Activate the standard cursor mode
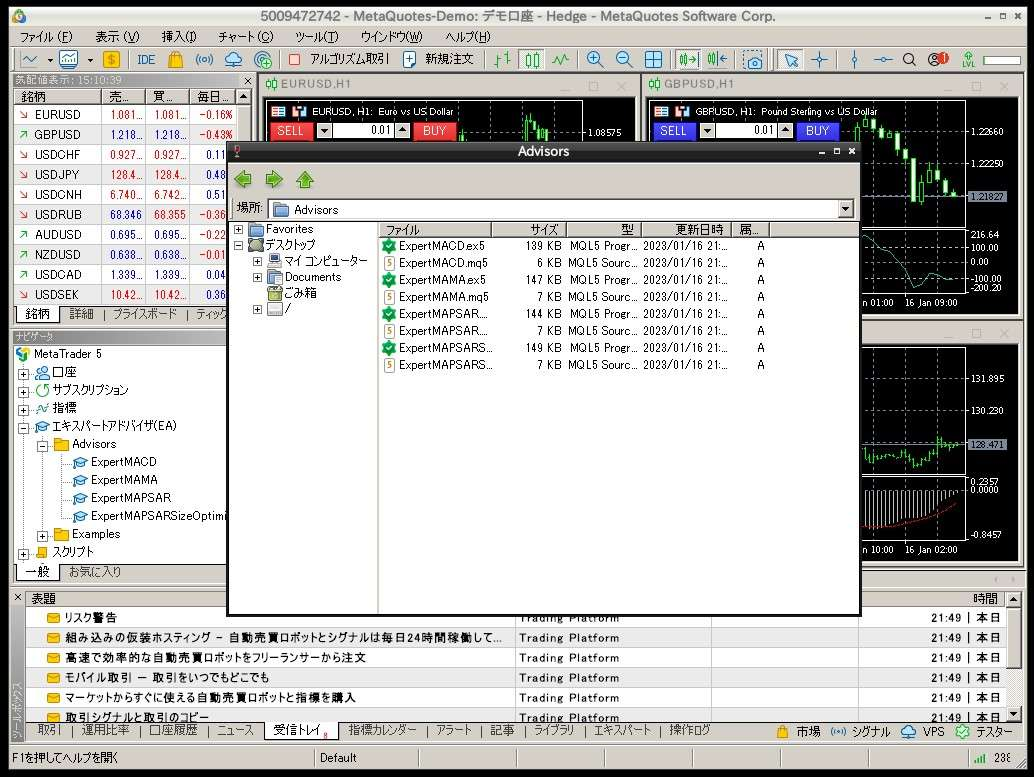 point(791,60)
